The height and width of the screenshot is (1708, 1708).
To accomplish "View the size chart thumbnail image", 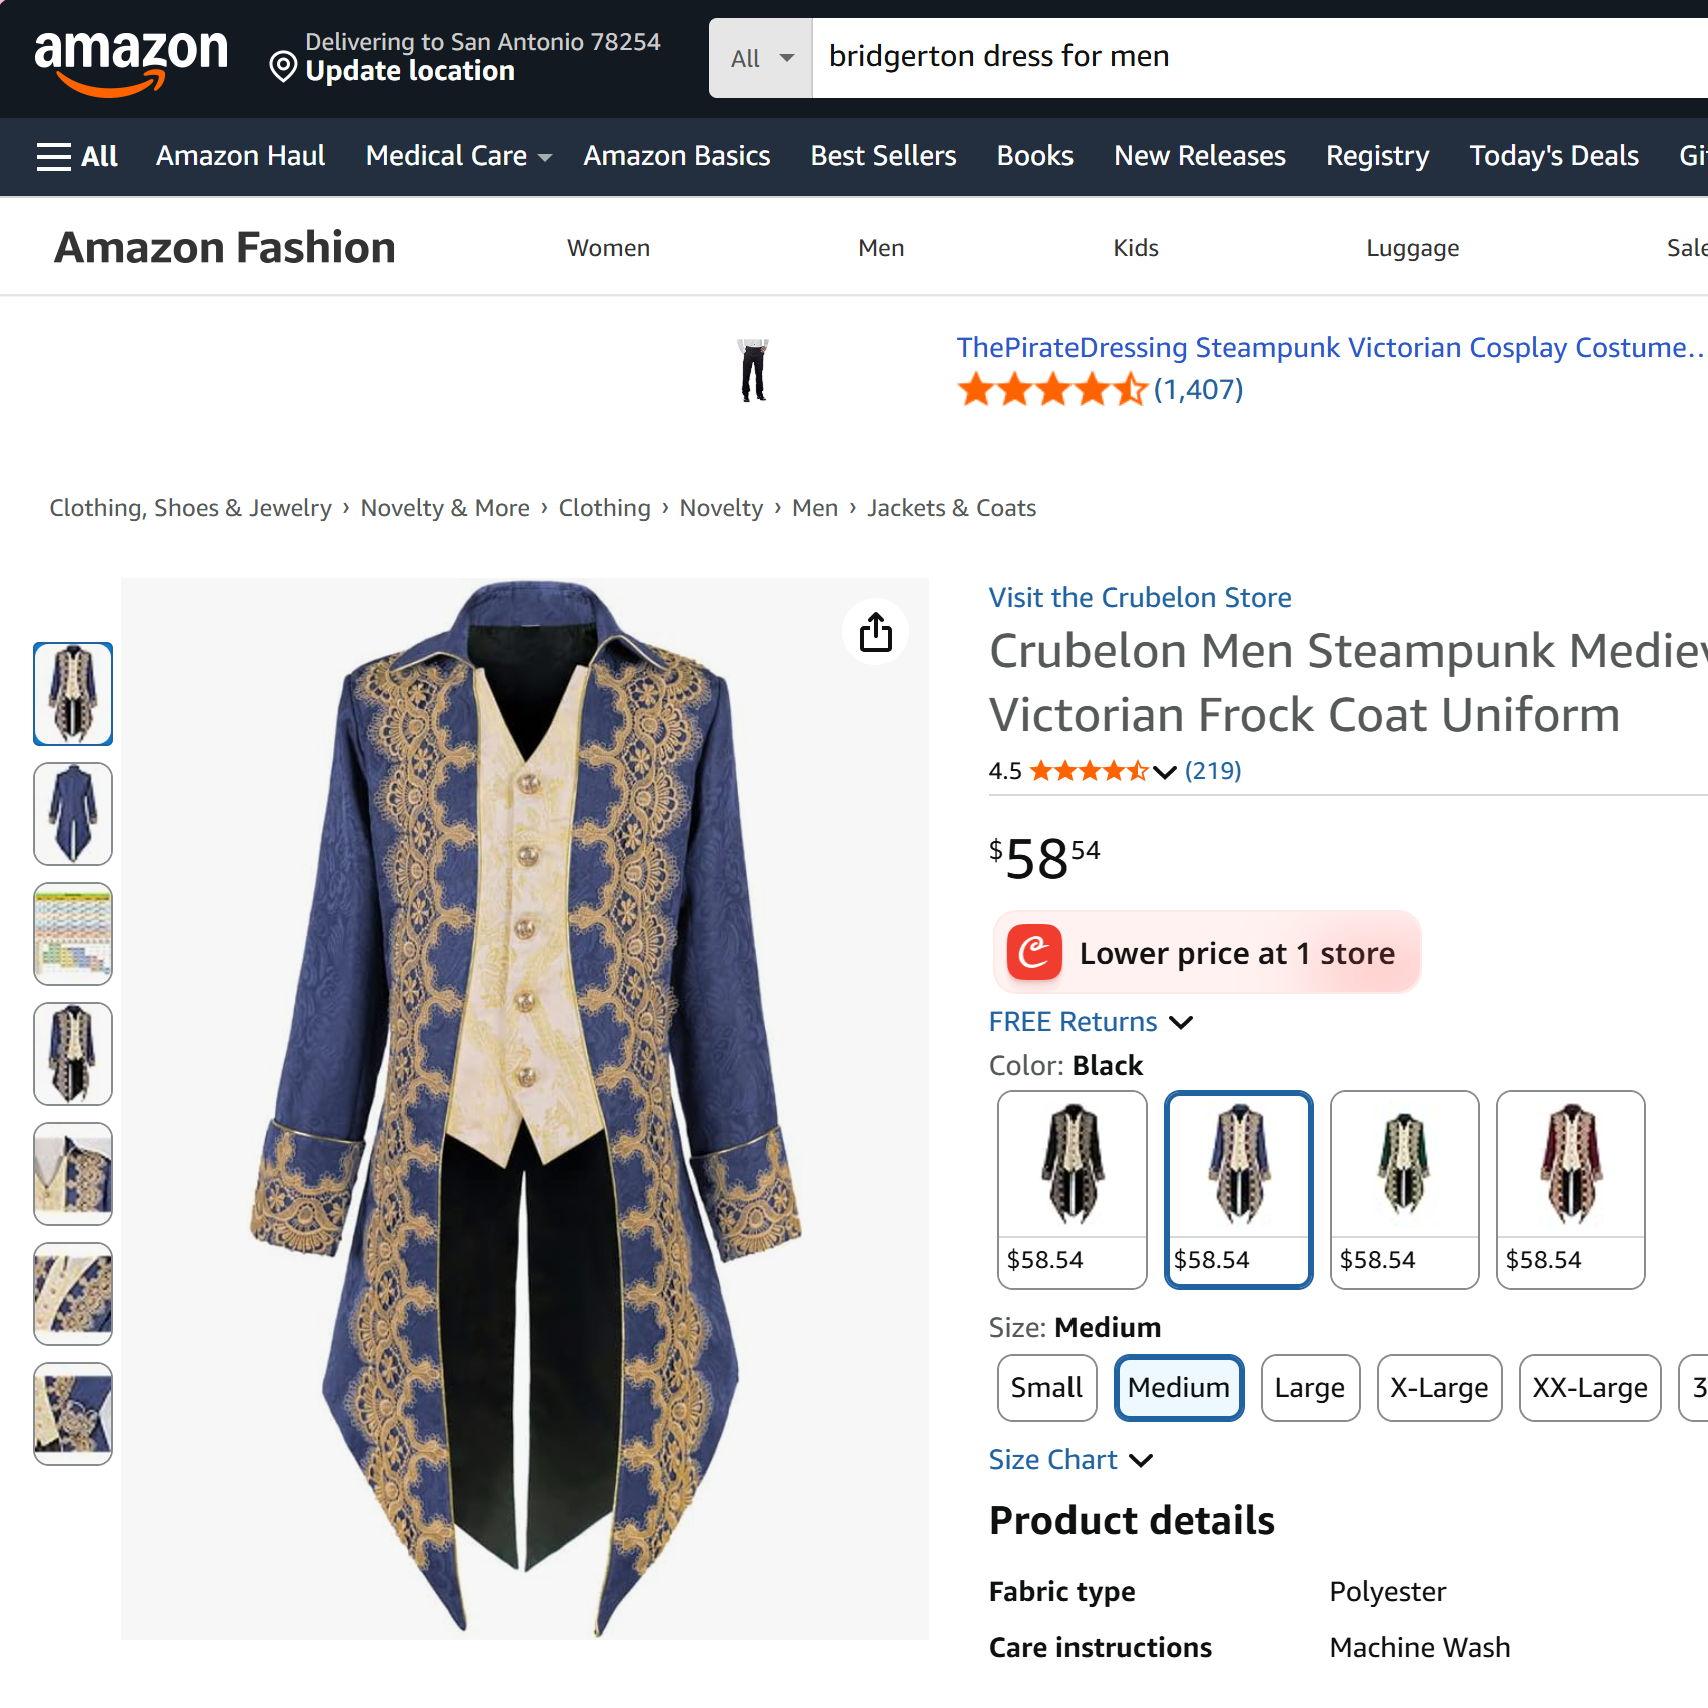I will tap(73, 934).
